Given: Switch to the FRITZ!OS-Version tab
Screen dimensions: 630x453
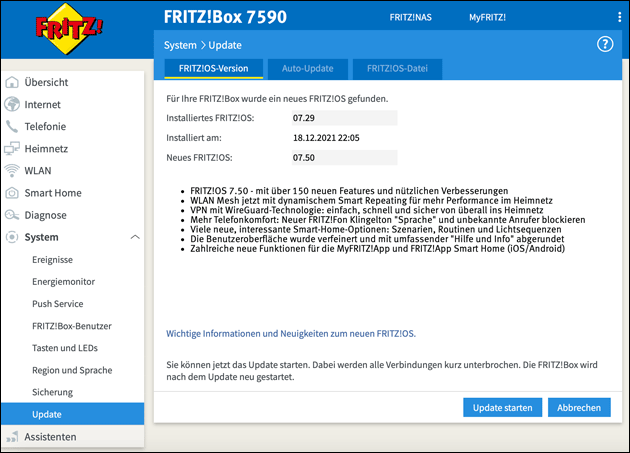Looking at the screenshot, I should (x=214, y=69).
